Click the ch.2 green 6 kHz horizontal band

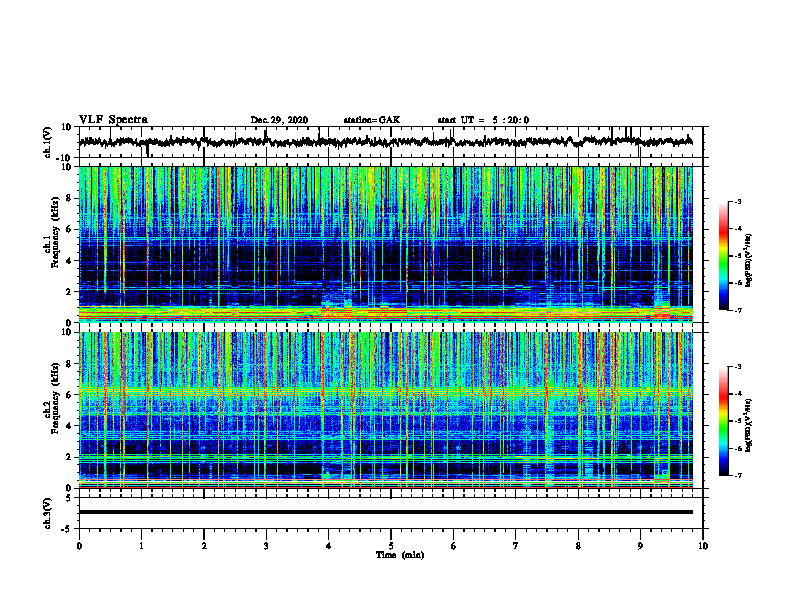386,391
